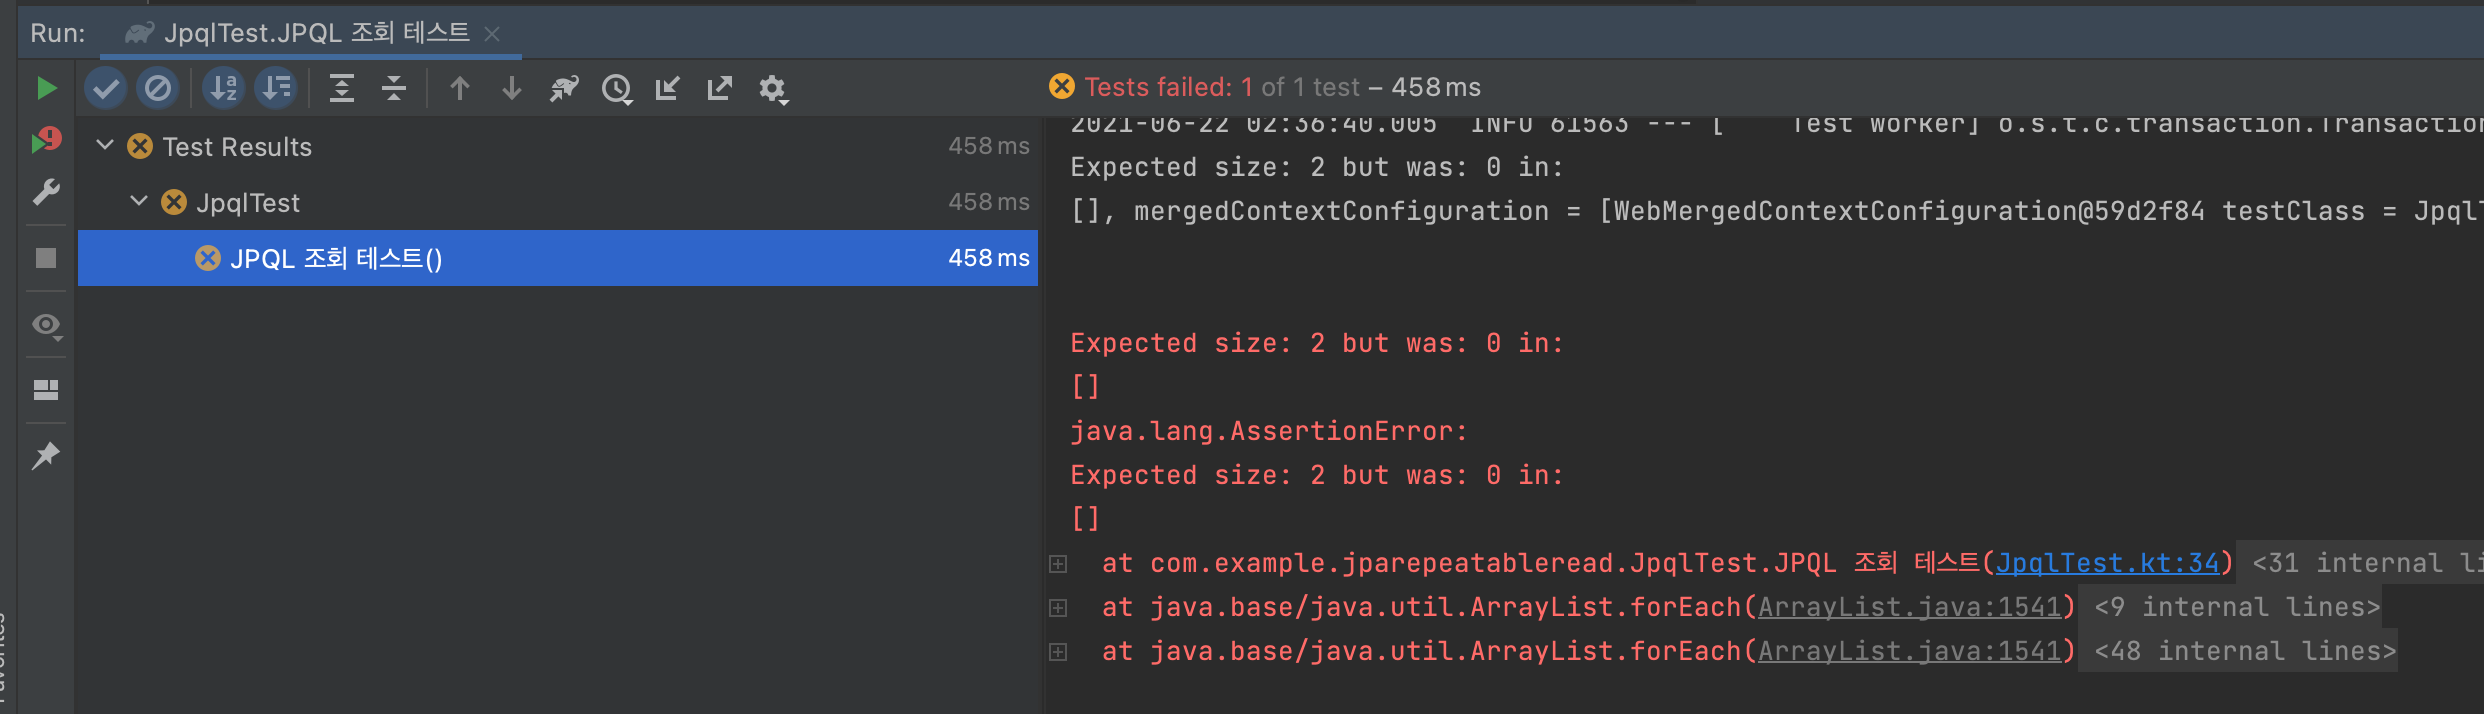Open the wrench settings icon in left sidebar
This screenshot has height=714, width=2484.
(x=46, y=192)
